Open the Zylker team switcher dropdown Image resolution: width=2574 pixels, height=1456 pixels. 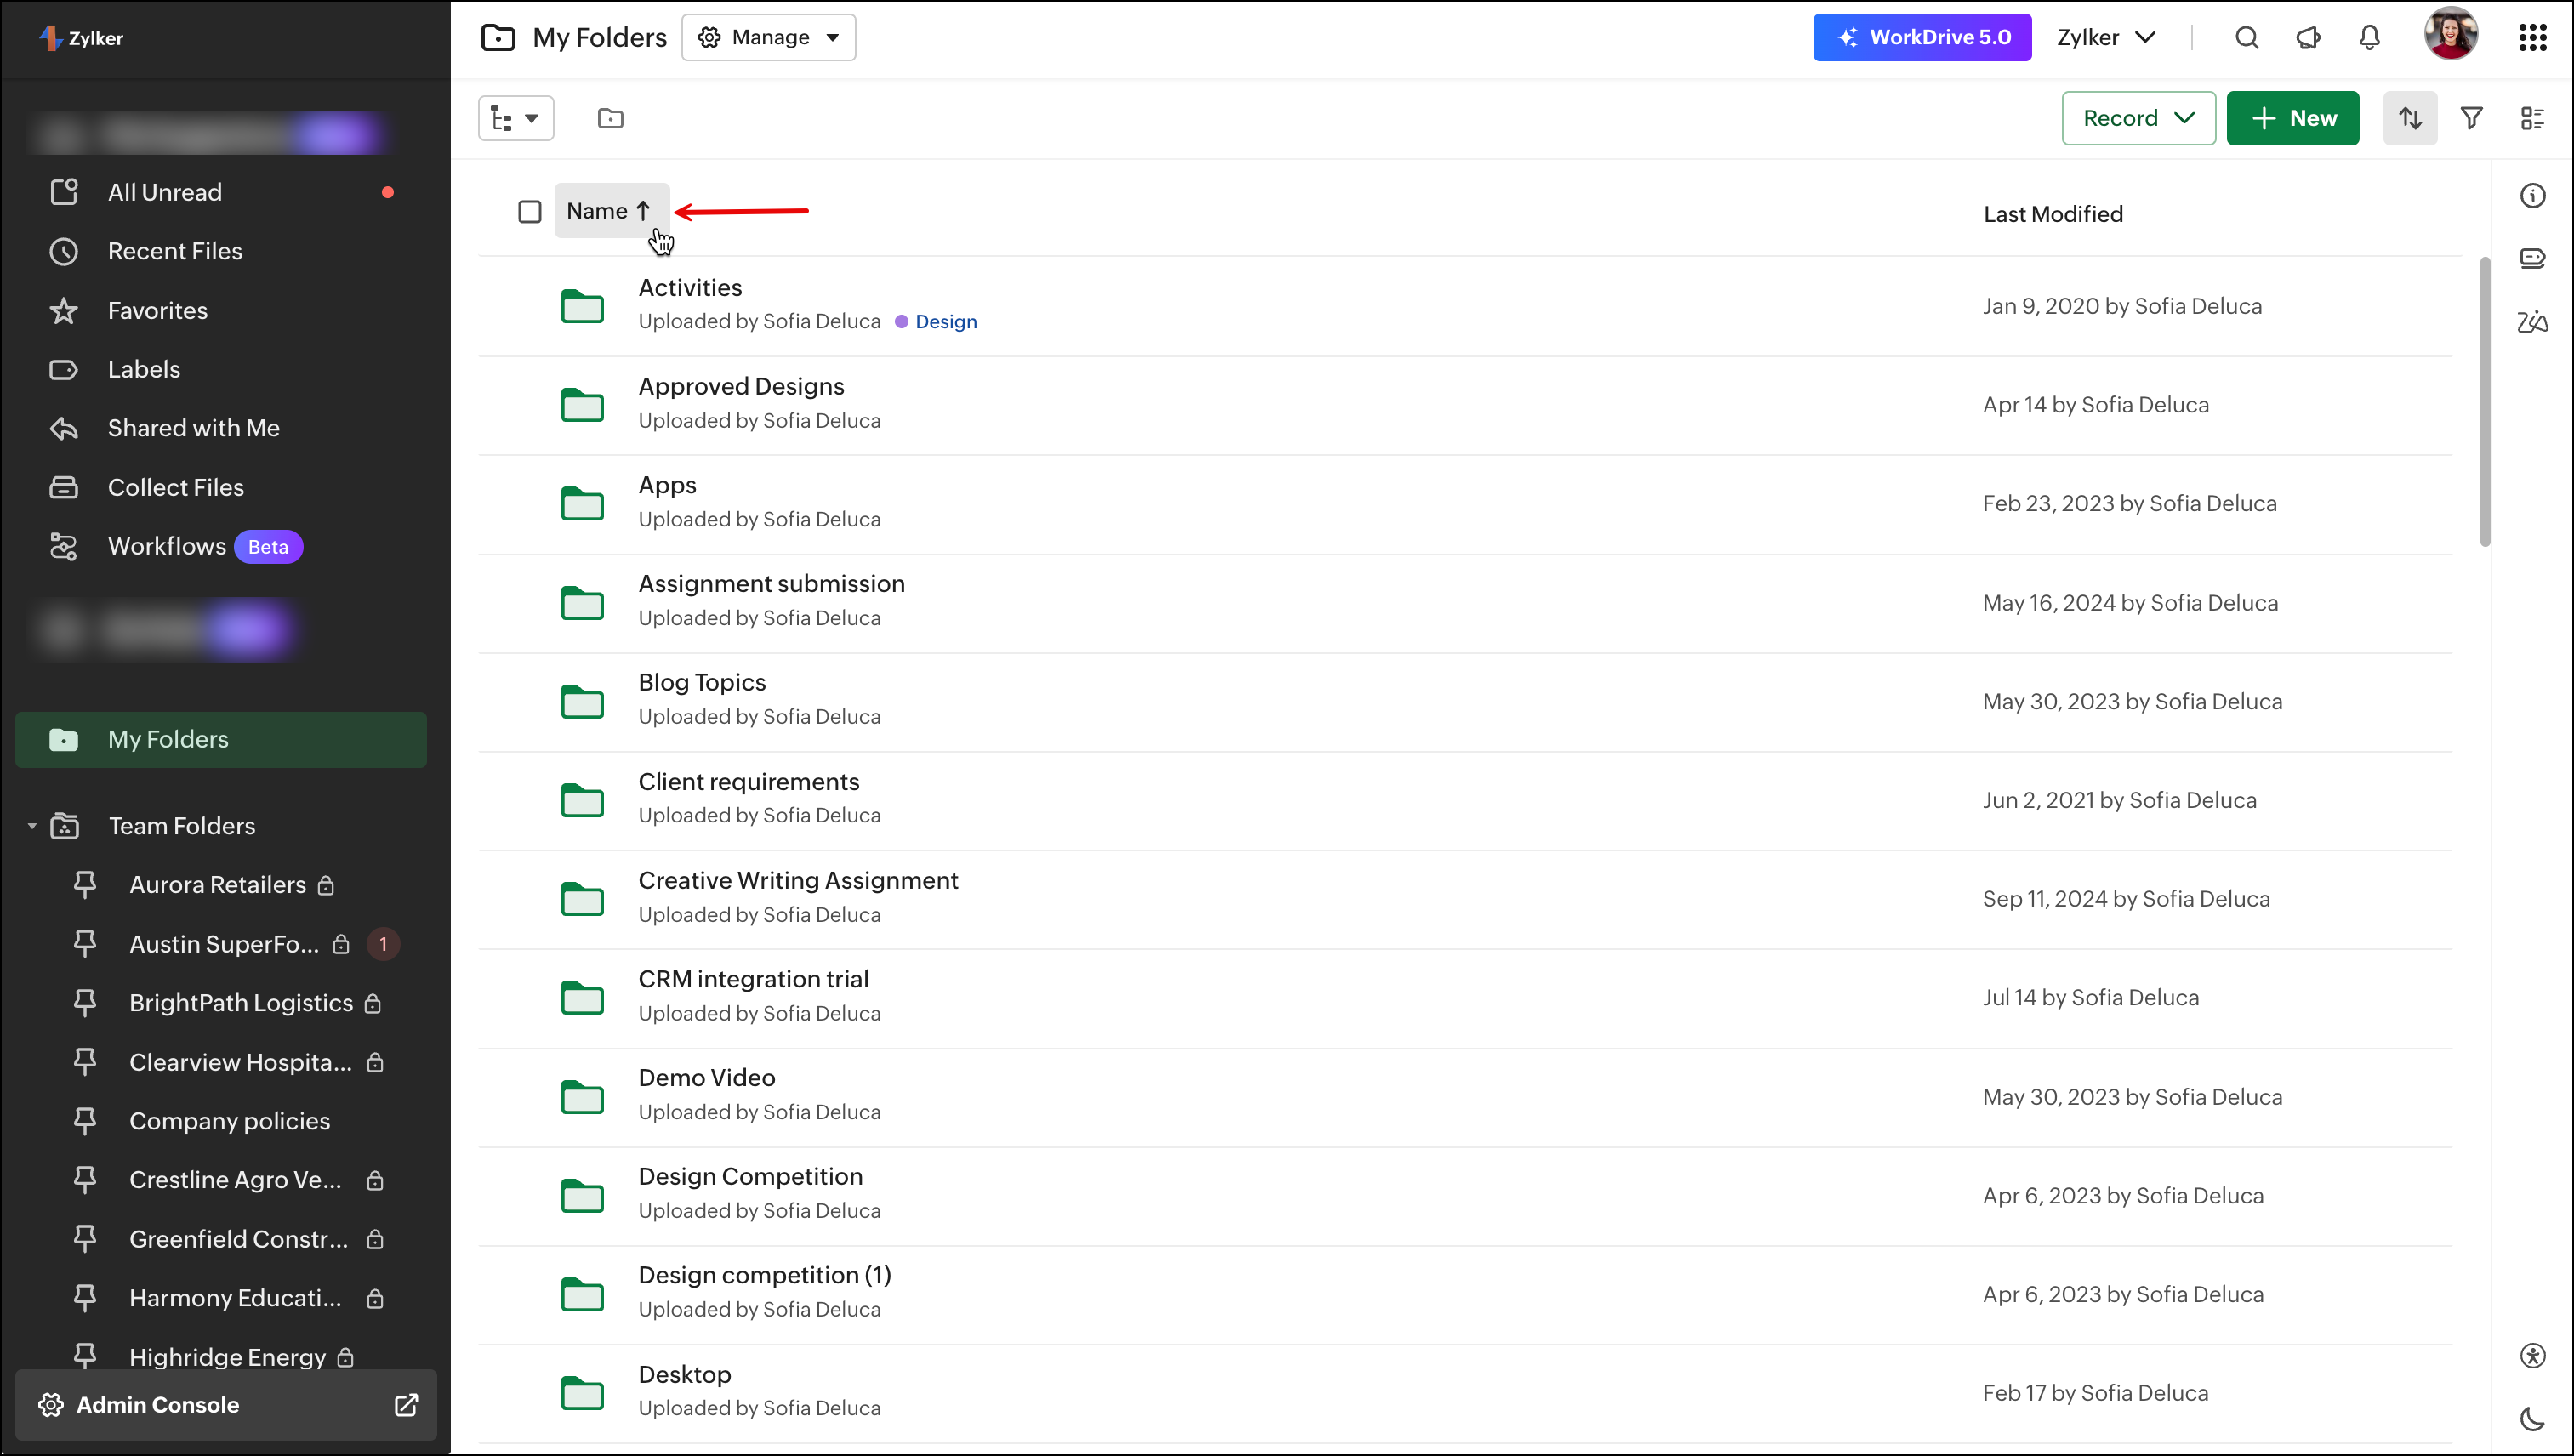tap(2105, 38)
